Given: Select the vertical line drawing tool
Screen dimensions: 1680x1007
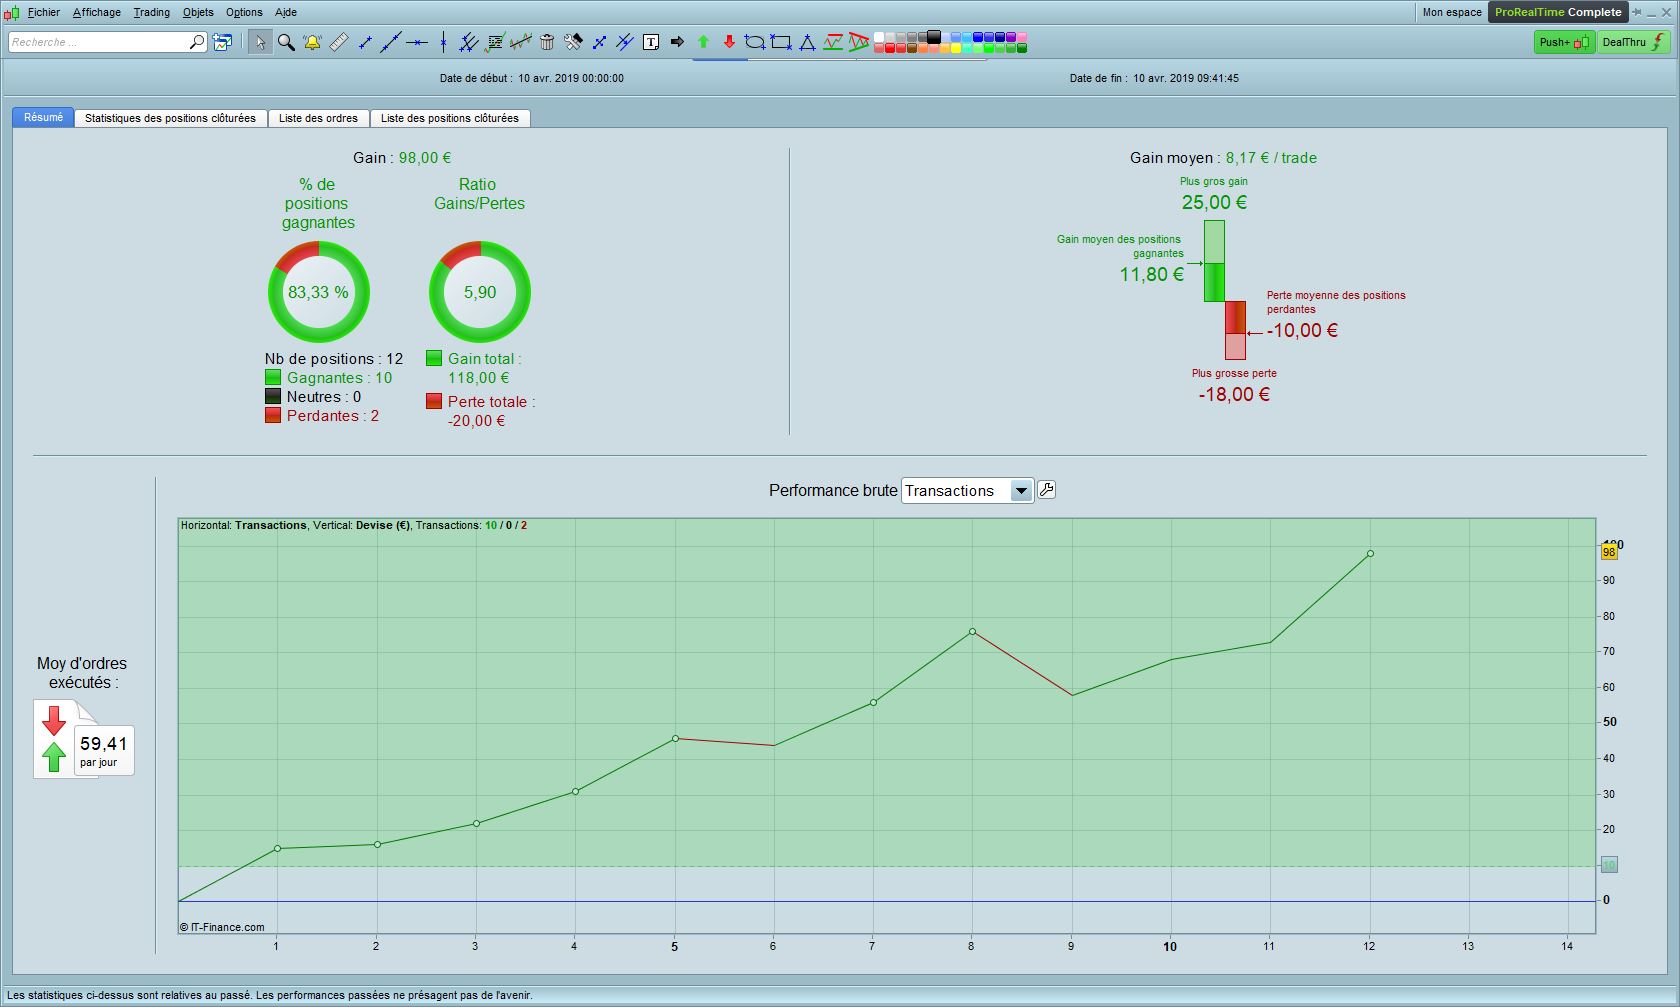Looking at the screenshot, I should 443,42.
